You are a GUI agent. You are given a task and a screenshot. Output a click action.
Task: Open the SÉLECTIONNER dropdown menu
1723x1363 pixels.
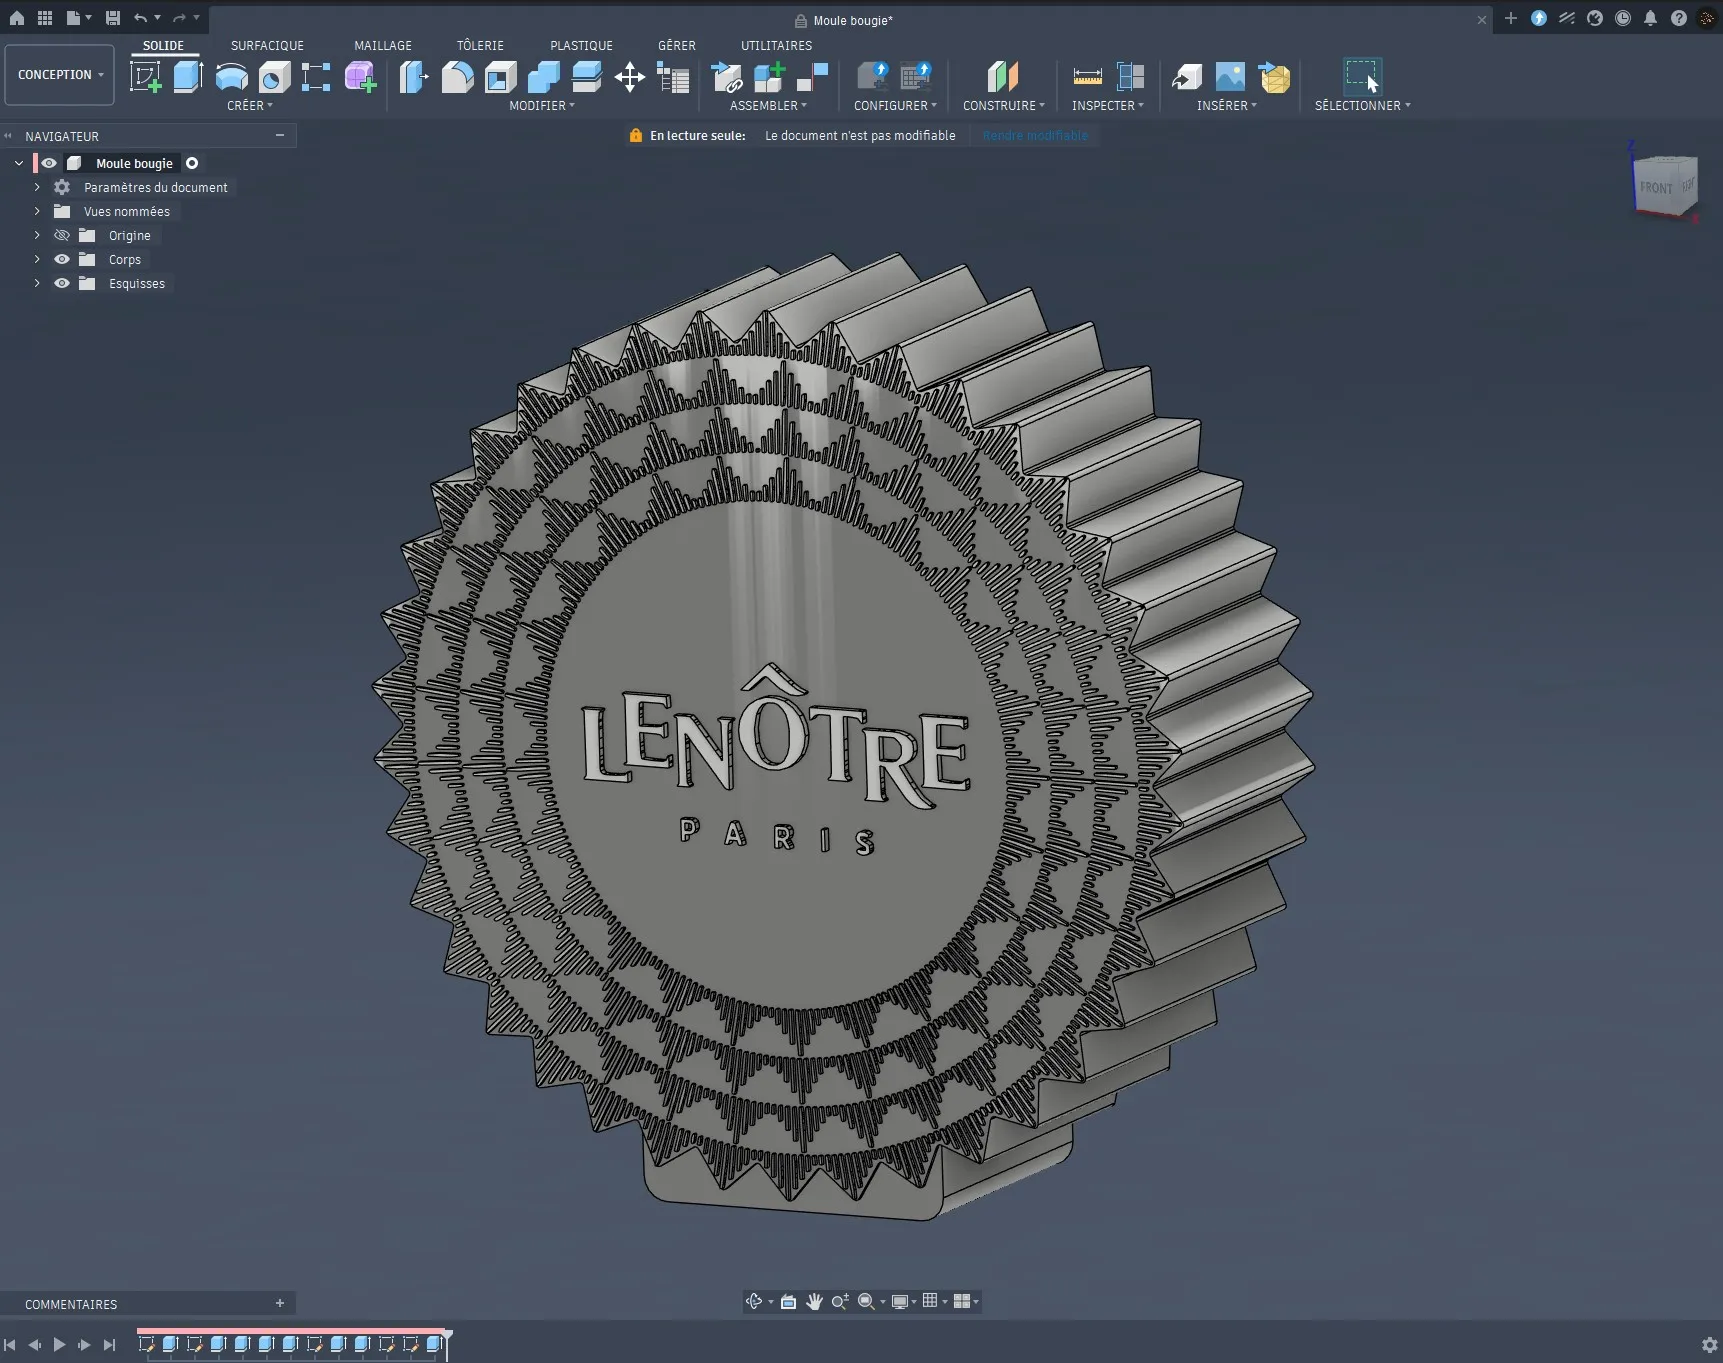pyautogui.click(x=1362, y=105)
